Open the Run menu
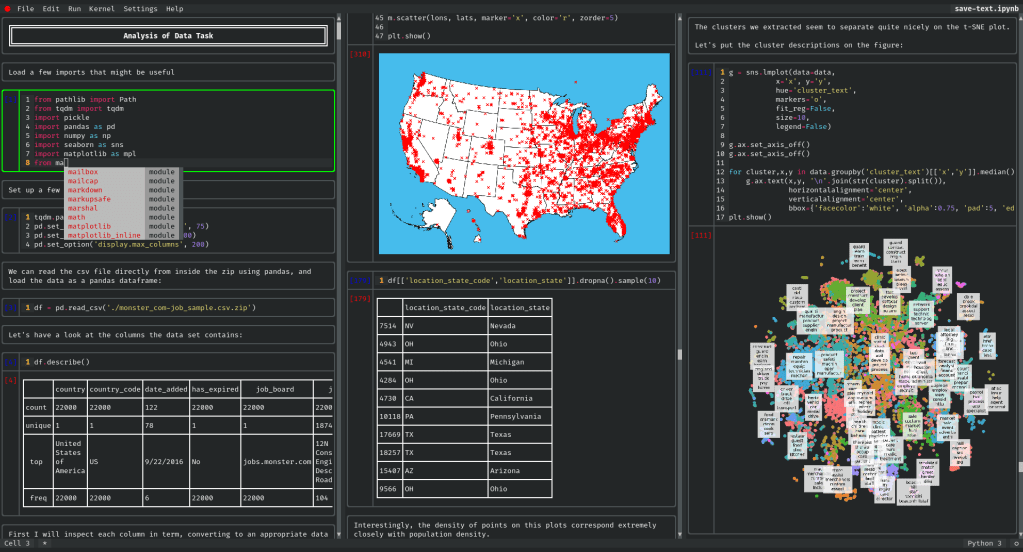This screenshot has height=552, width=1023. pos(75,8)
